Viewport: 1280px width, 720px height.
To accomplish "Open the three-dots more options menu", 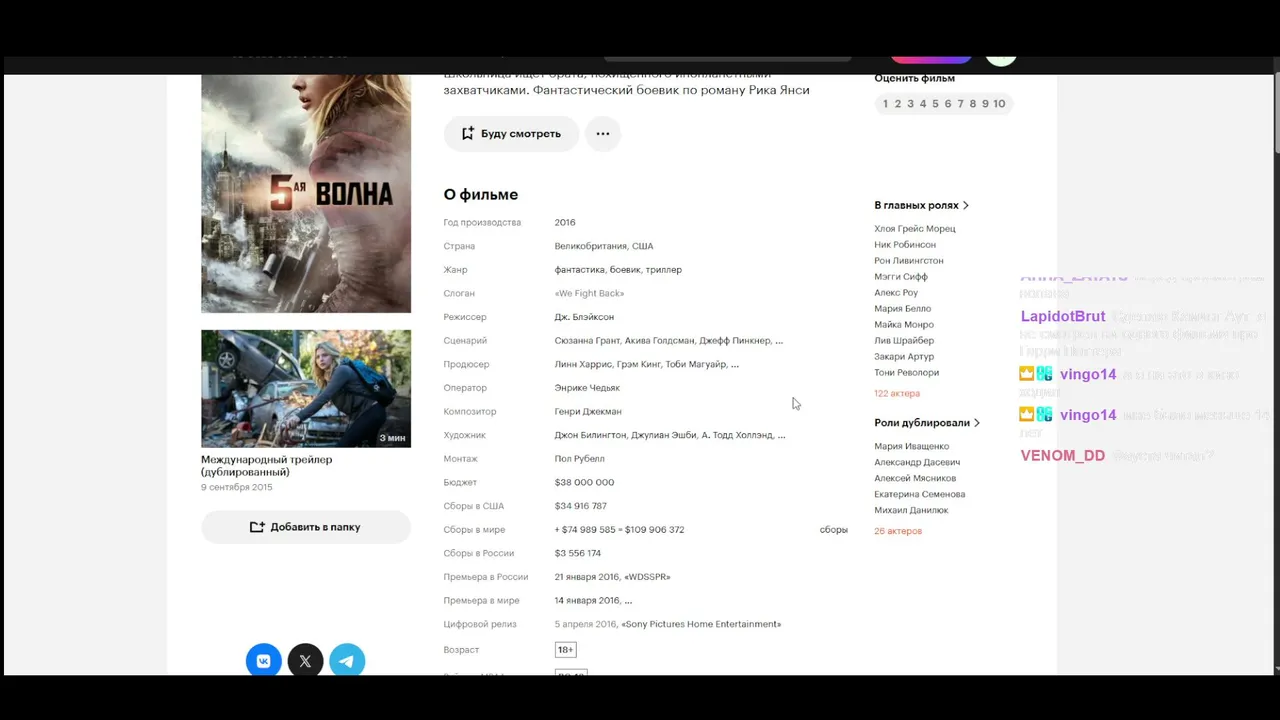I will (x=603, y=134).
